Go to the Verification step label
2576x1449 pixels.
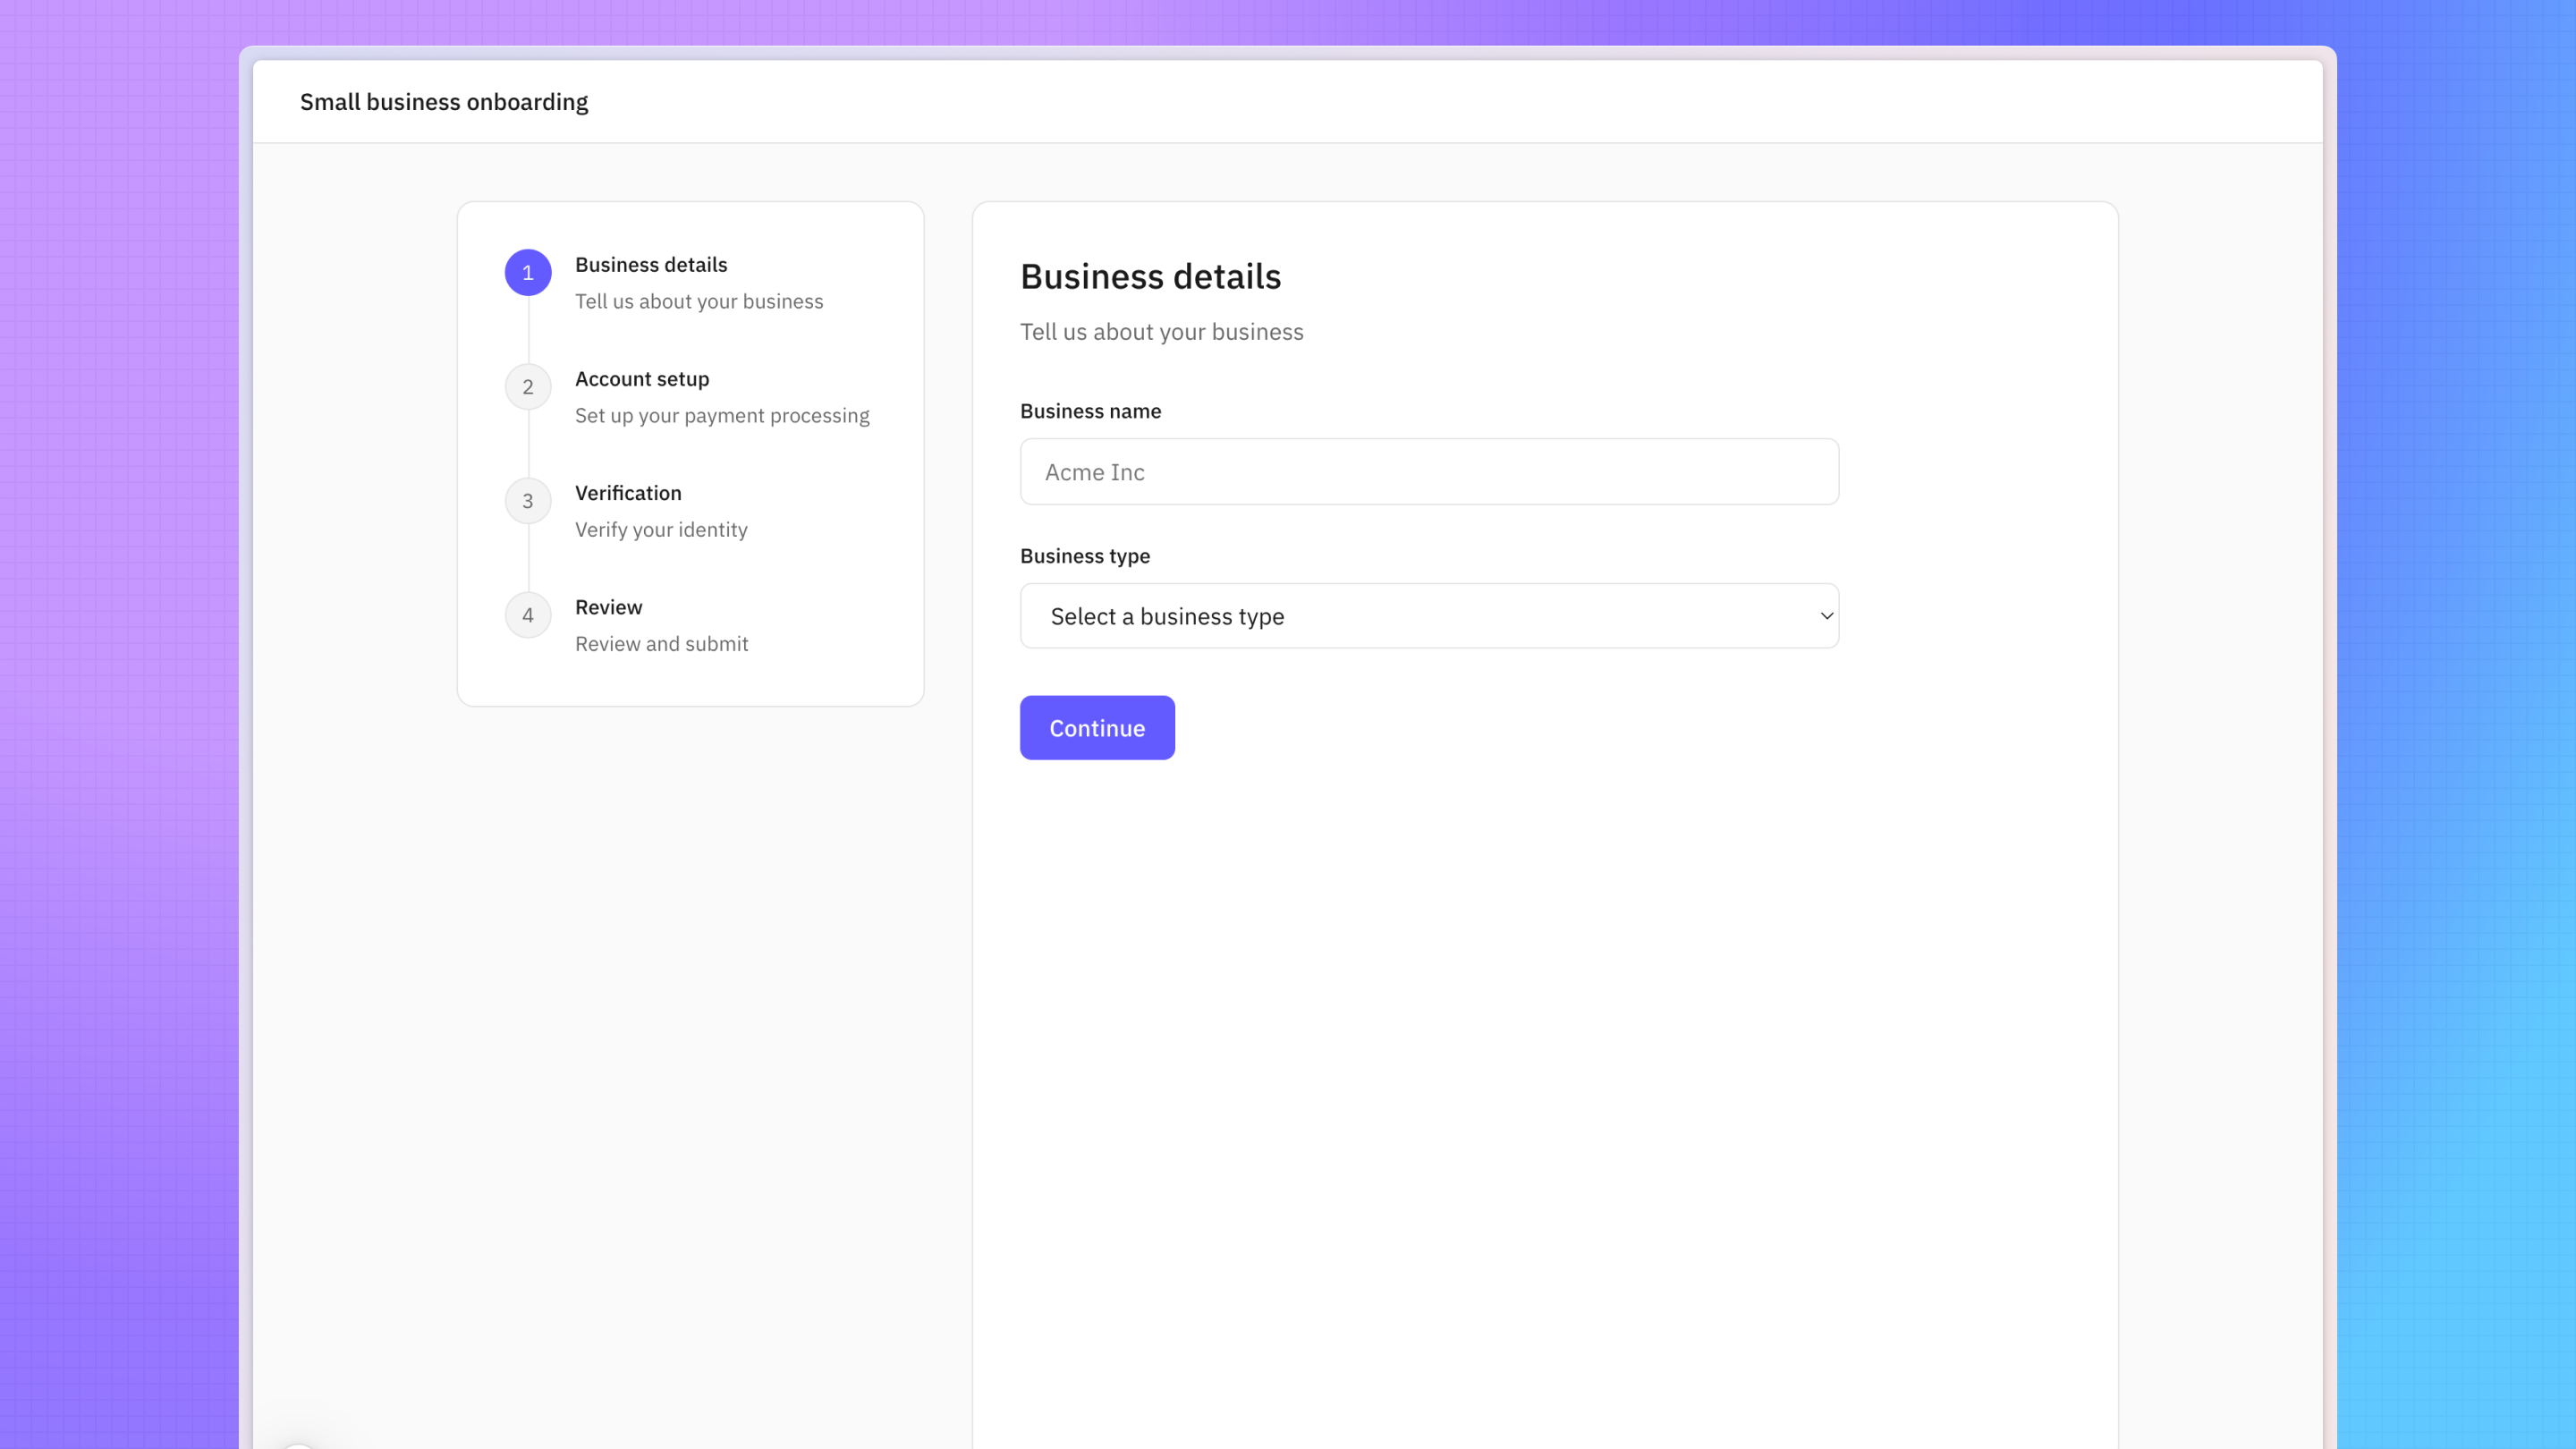(x=628, y=493)
